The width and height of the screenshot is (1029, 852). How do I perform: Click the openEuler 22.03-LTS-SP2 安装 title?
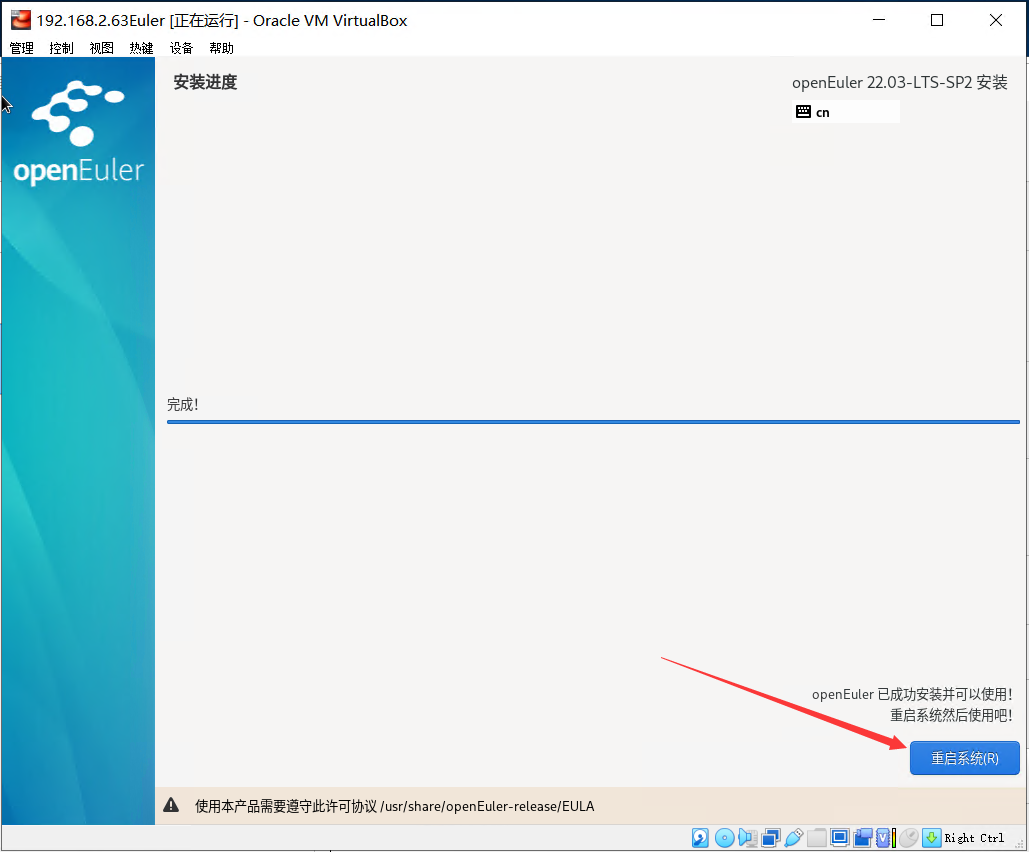point(900,83)
